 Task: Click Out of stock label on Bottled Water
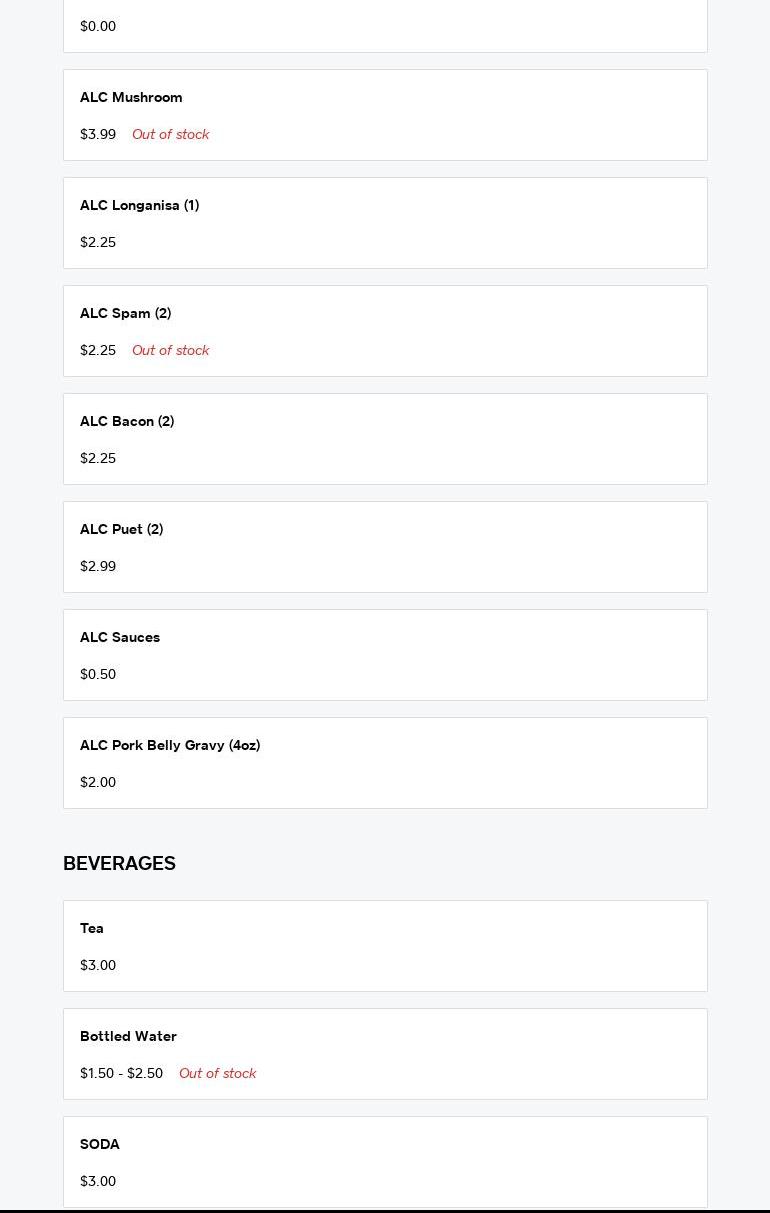coord(217,1074)
